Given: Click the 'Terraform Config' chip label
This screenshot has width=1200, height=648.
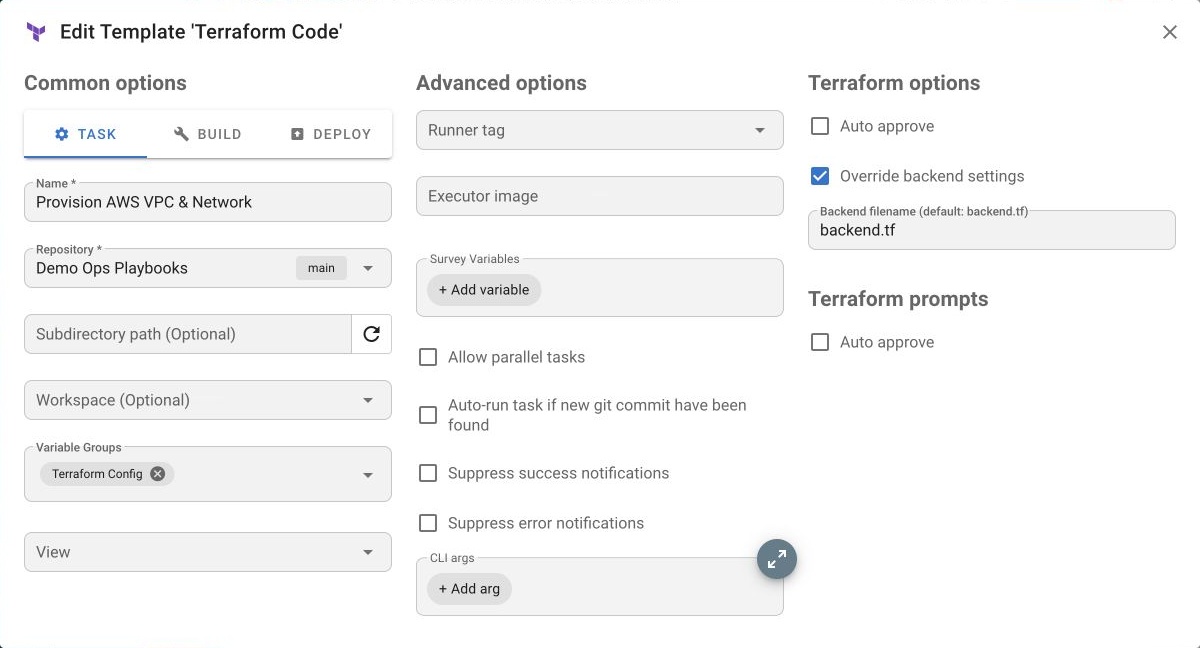Looking at the screenshot, I should (97, 474).
